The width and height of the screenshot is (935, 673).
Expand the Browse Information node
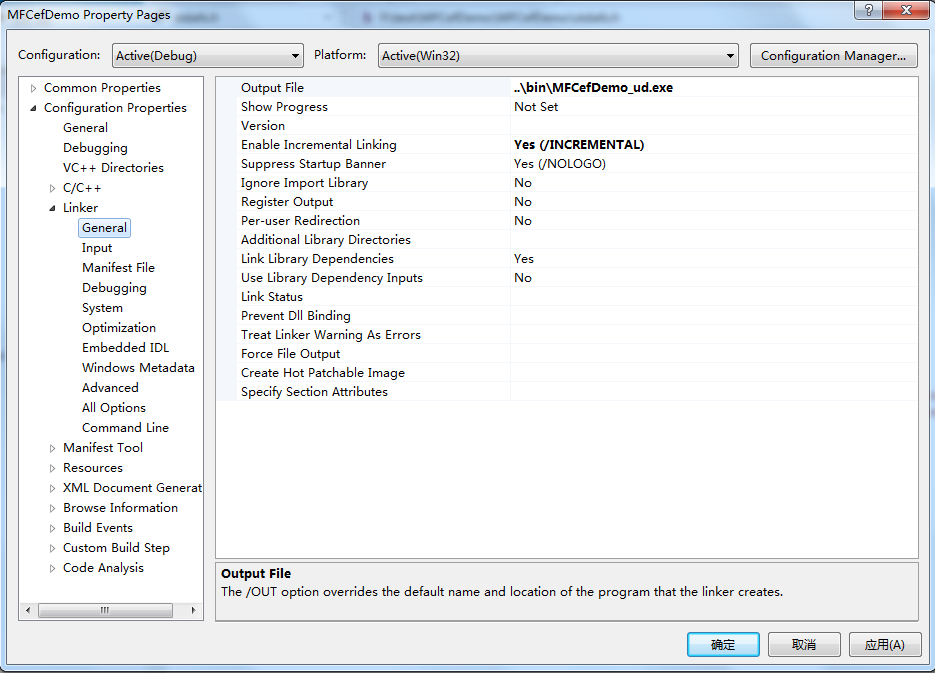(52, 508)
